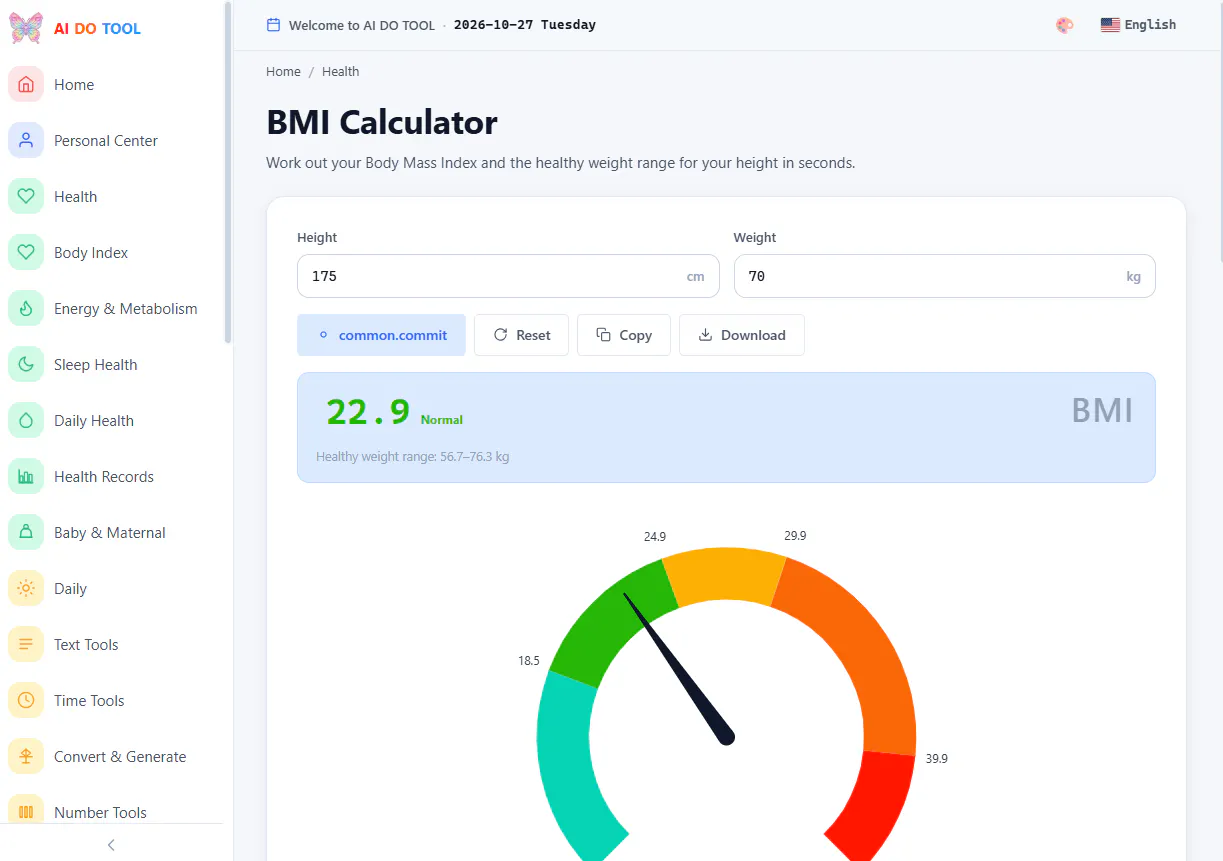Image resolution: width=1223 pixels, height=861 pixels.
Task: Select the Daily sun icon
Action: coord(26,589)
